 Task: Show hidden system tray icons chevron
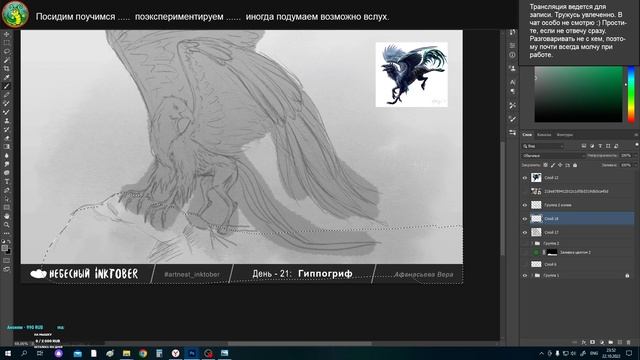coord(541,353)
